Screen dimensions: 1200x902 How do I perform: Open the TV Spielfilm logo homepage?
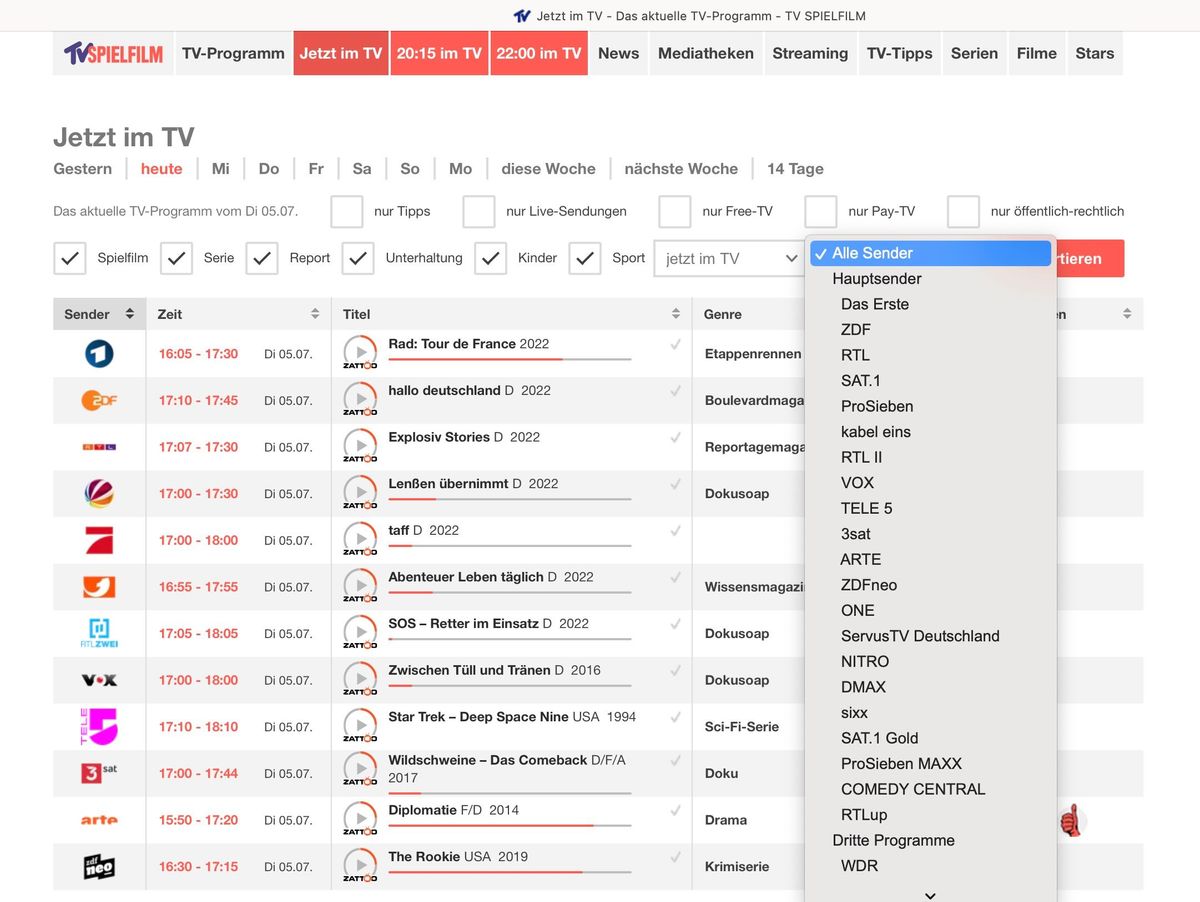click(113, 53)
